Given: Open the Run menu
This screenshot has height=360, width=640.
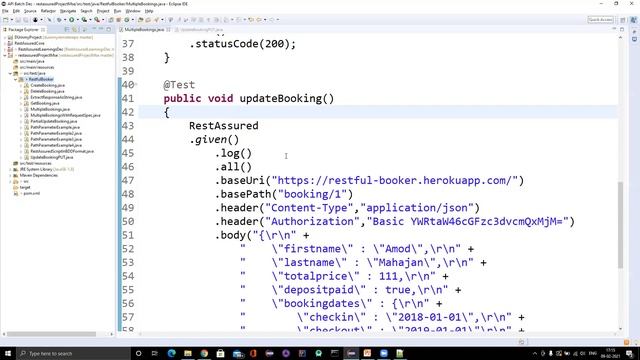Looking at the screenshot, I should [118, 11].
